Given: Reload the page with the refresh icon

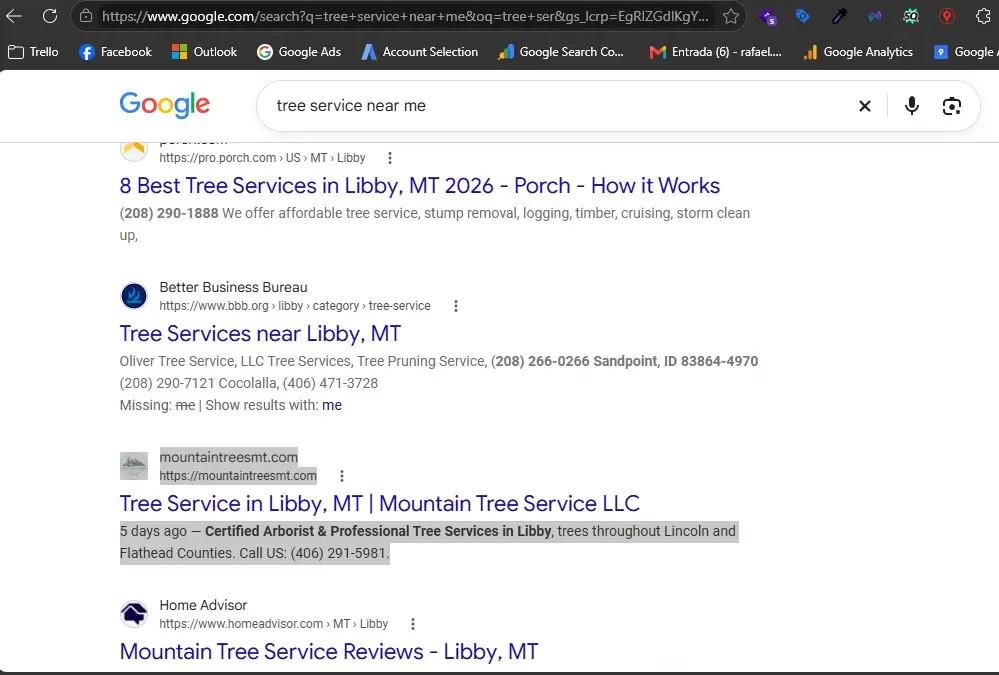Looking at the screenshot, I should coord(50,16).
